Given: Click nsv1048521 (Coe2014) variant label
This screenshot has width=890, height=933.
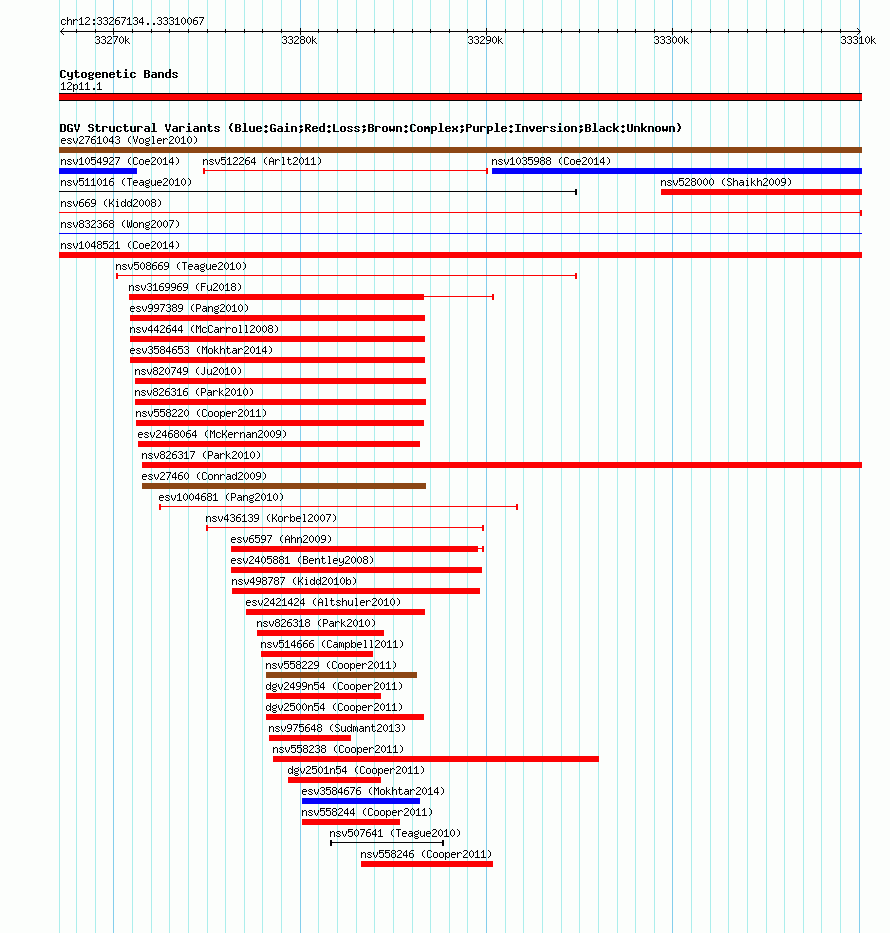Looking at the screenshot, I should click(x=120, y=245).
